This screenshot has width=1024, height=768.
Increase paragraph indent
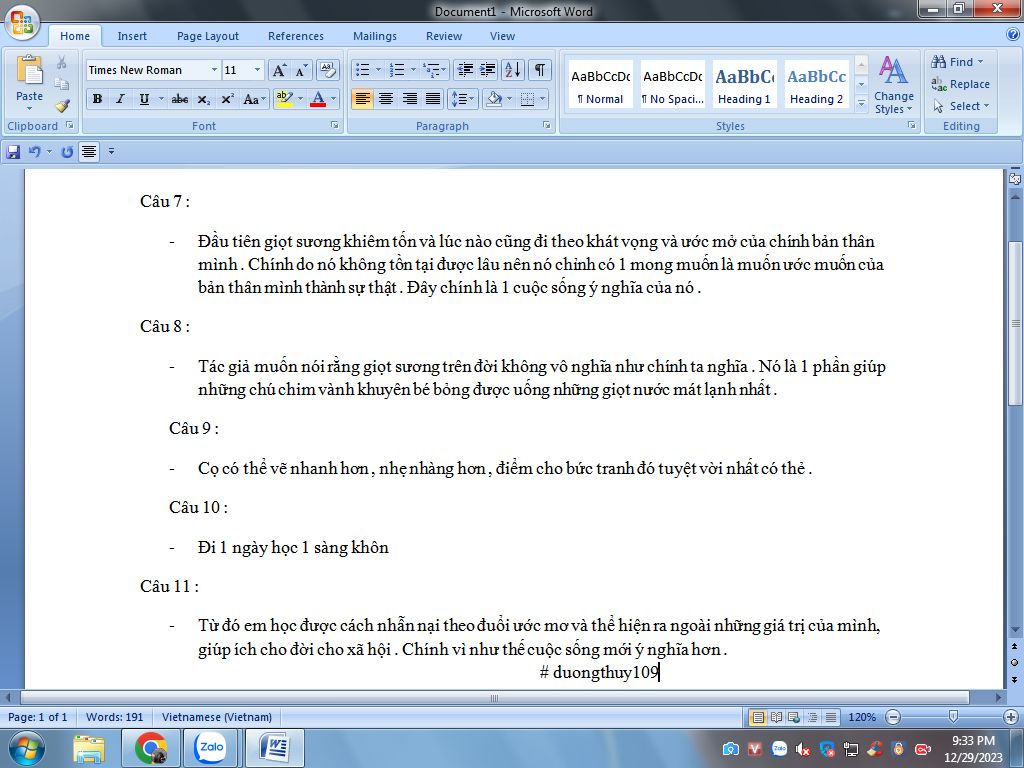coord(488,70)
